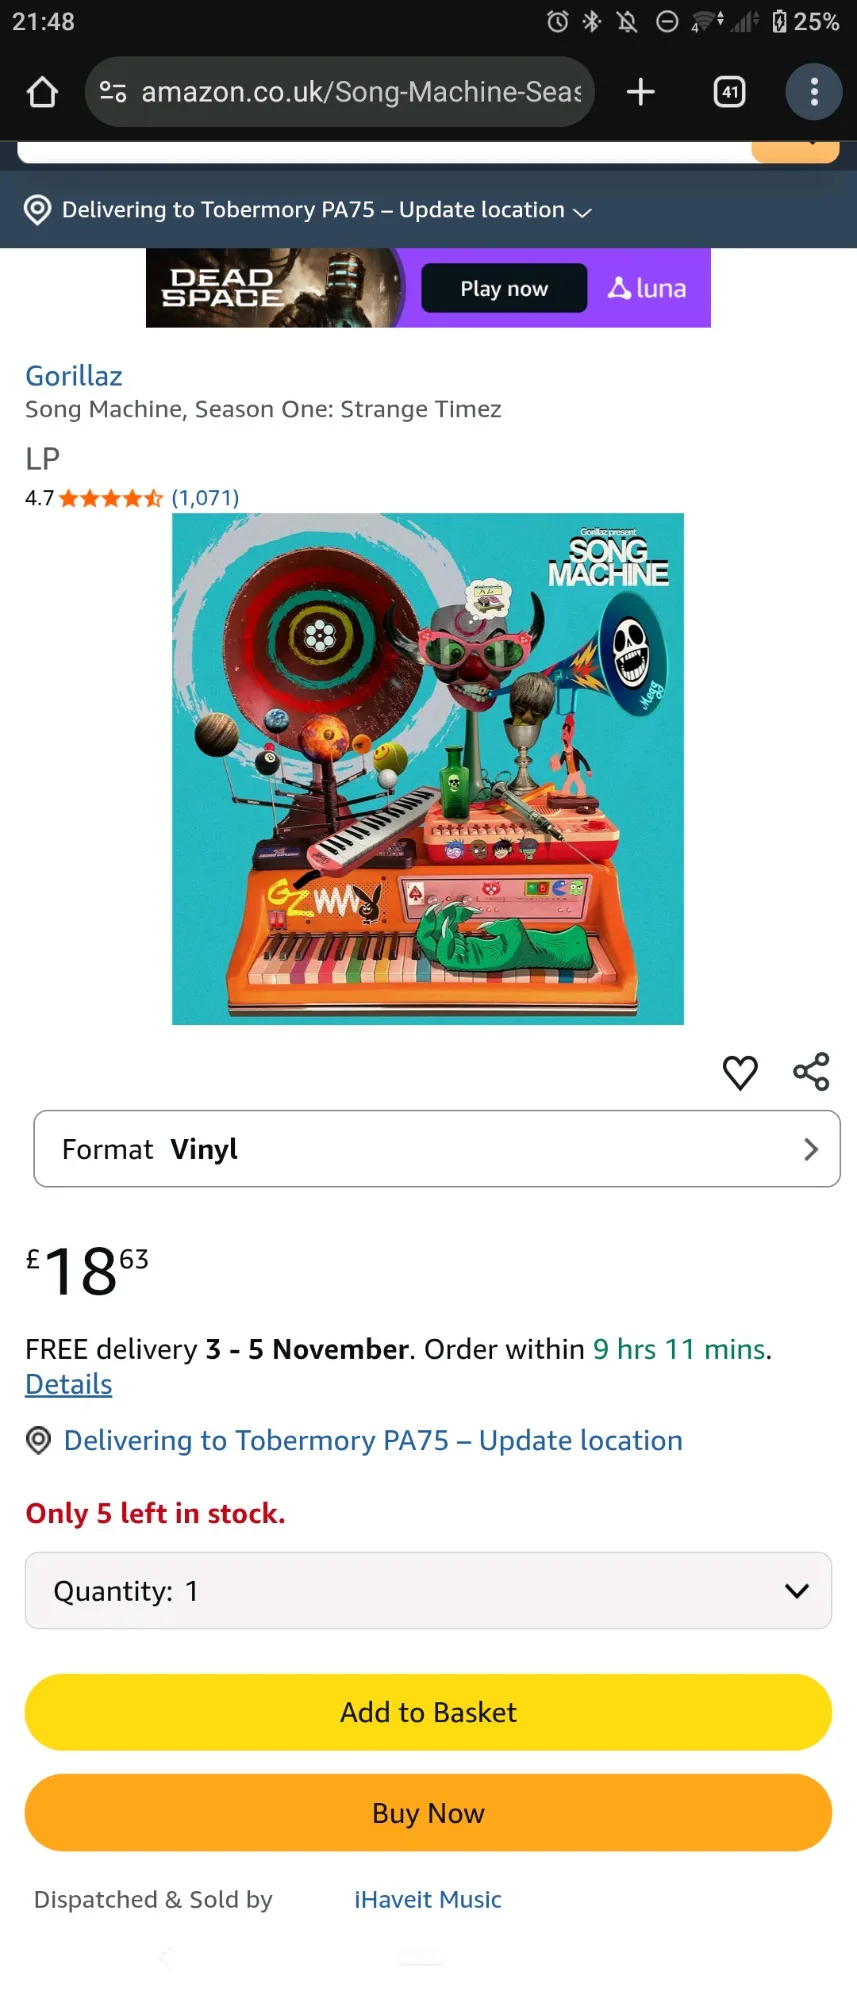
Task: Tap location pin icon in delivery bar
Action: click(x=38, y=210)
